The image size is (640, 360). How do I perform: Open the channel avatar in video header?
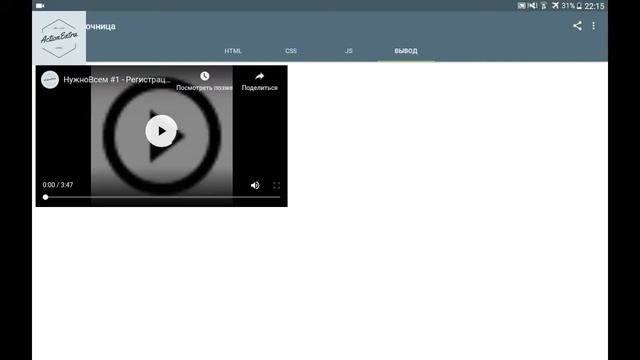[50, 80]
